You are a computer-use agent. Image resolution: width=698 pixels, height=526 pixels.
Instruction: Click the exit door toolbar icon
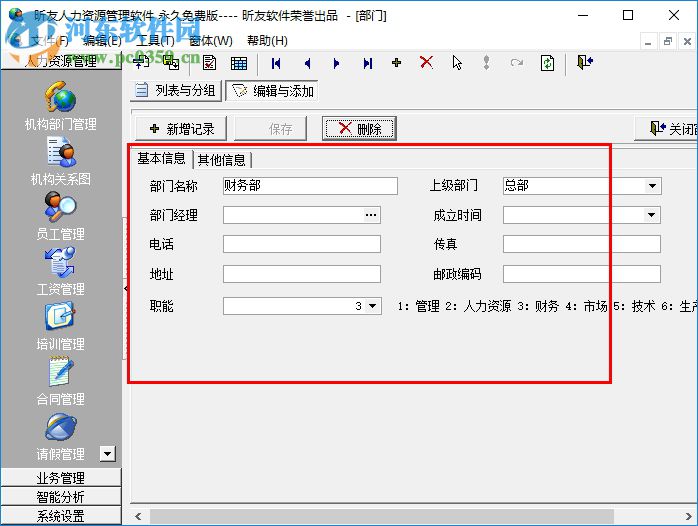pyautogui.click(x=584, y=62)
